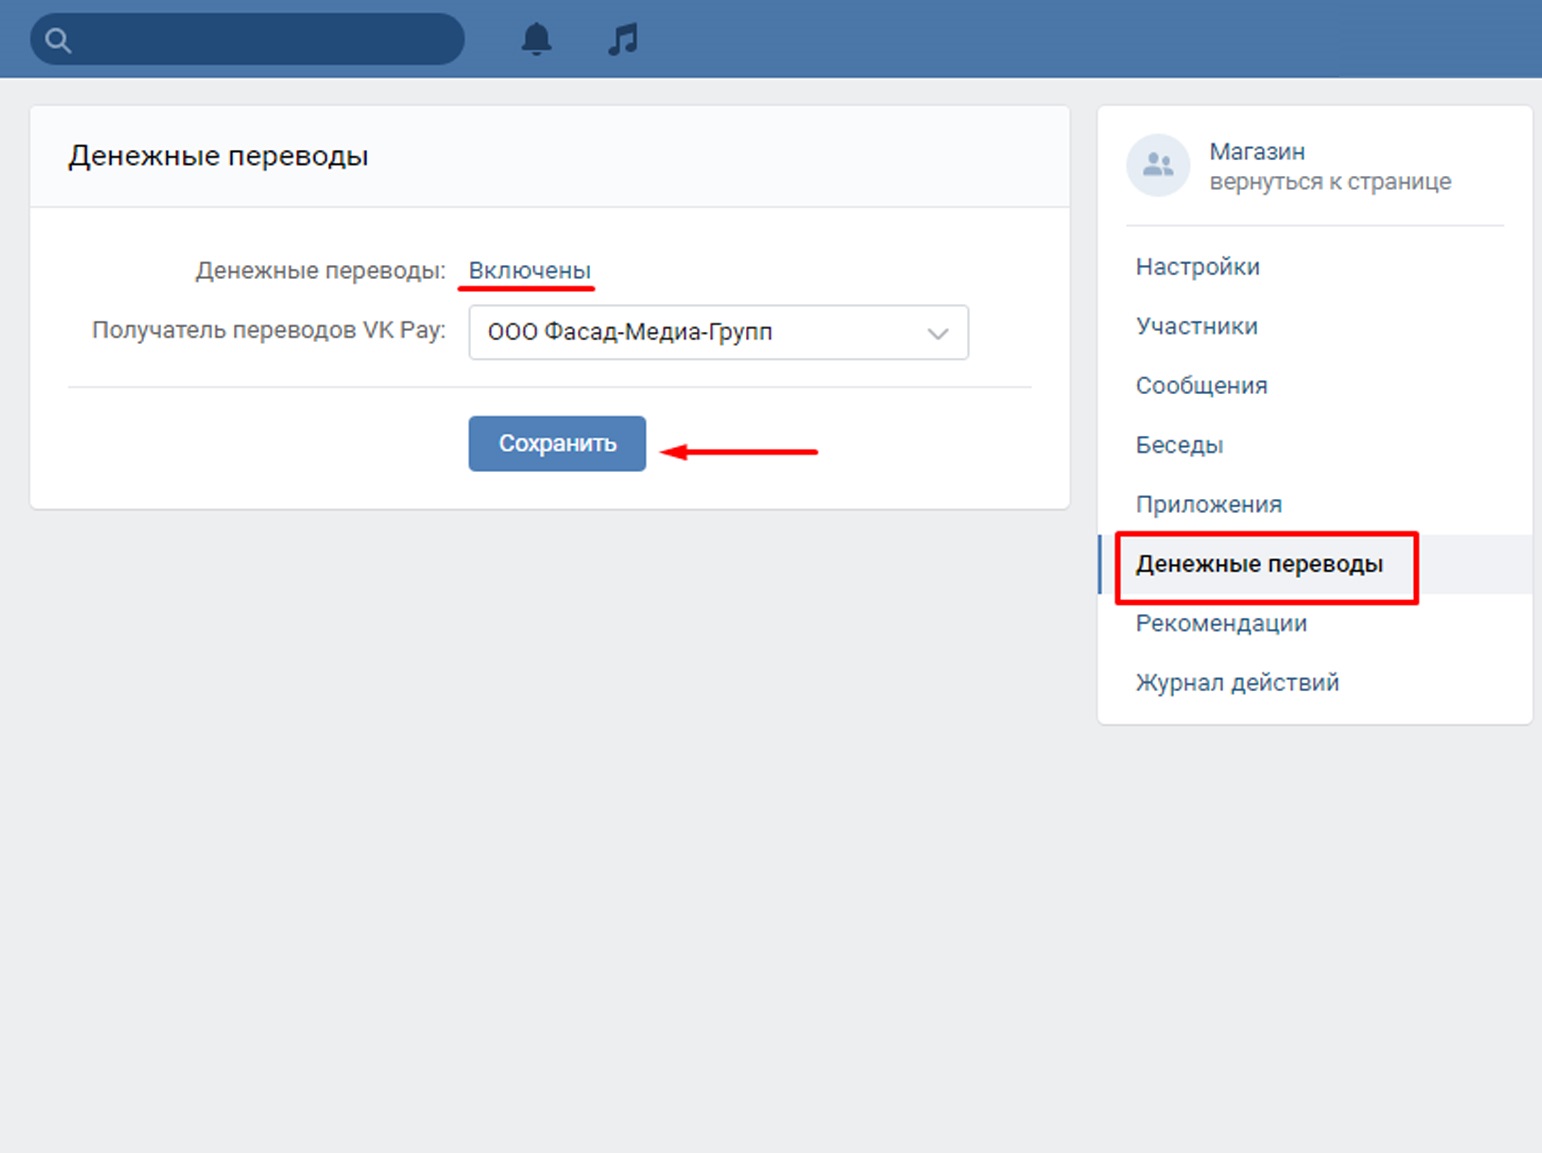Switch to the Приложения section

pos(1208,505)
